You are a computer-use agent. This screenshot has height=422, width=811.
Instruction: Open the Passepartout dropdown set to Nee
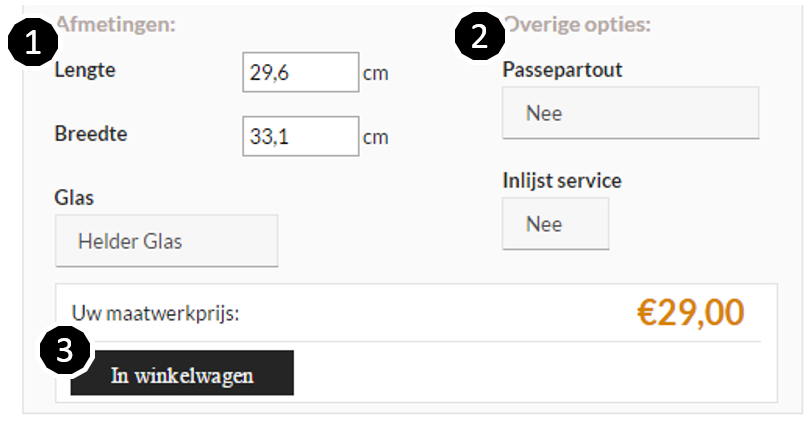click(630, 113)
